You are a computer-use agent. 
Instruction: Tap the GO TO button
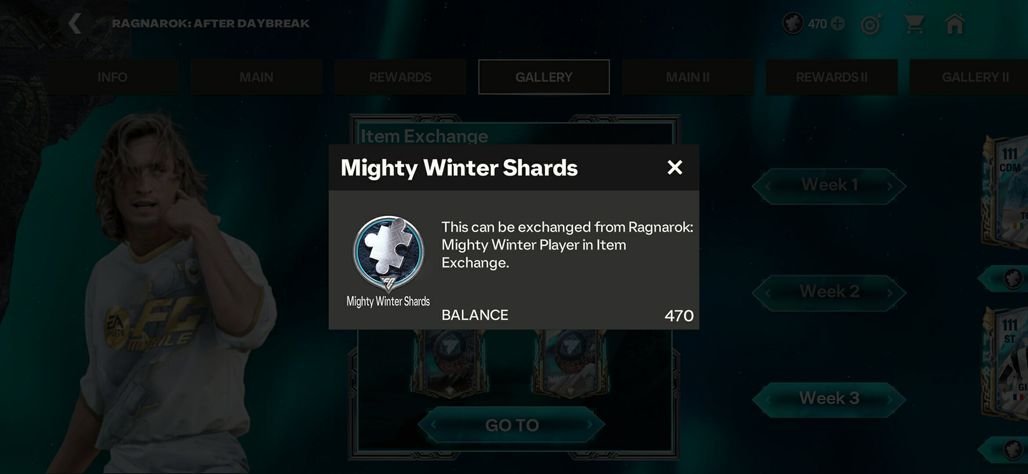click(x=511, y=425)
